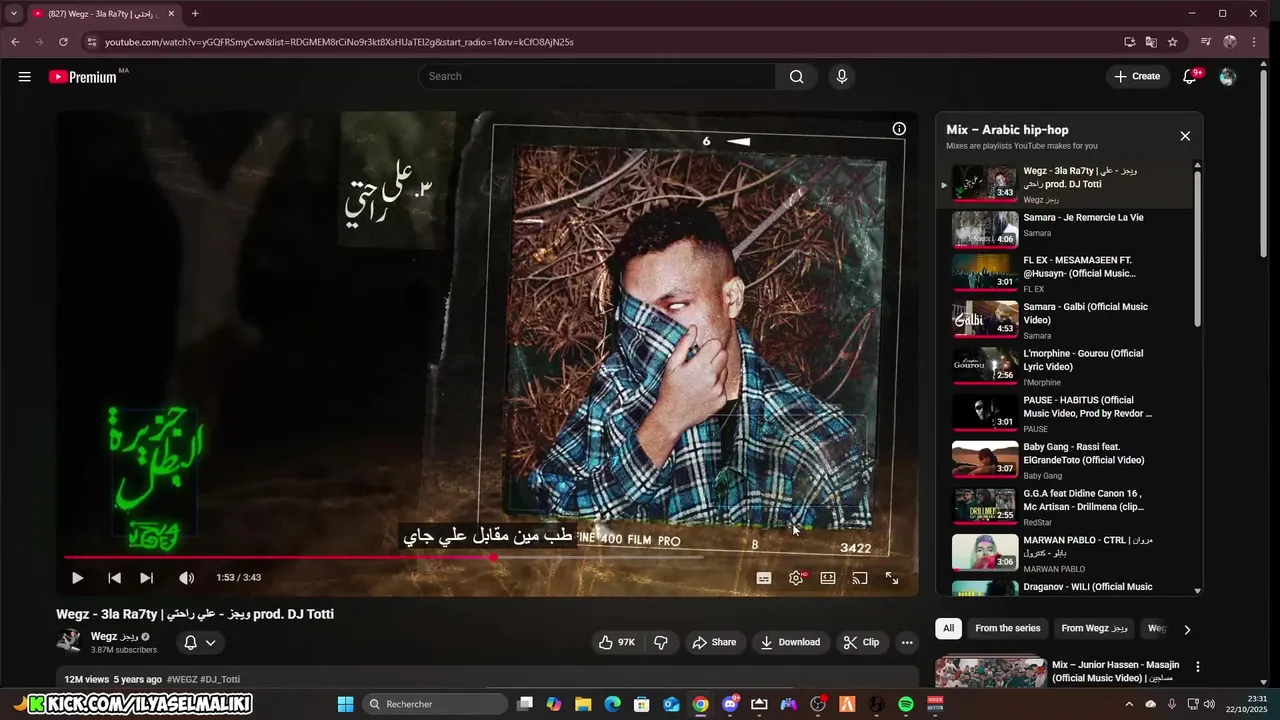Select MARWAN PABLO - CTRL in playlist

[1066, 553]
